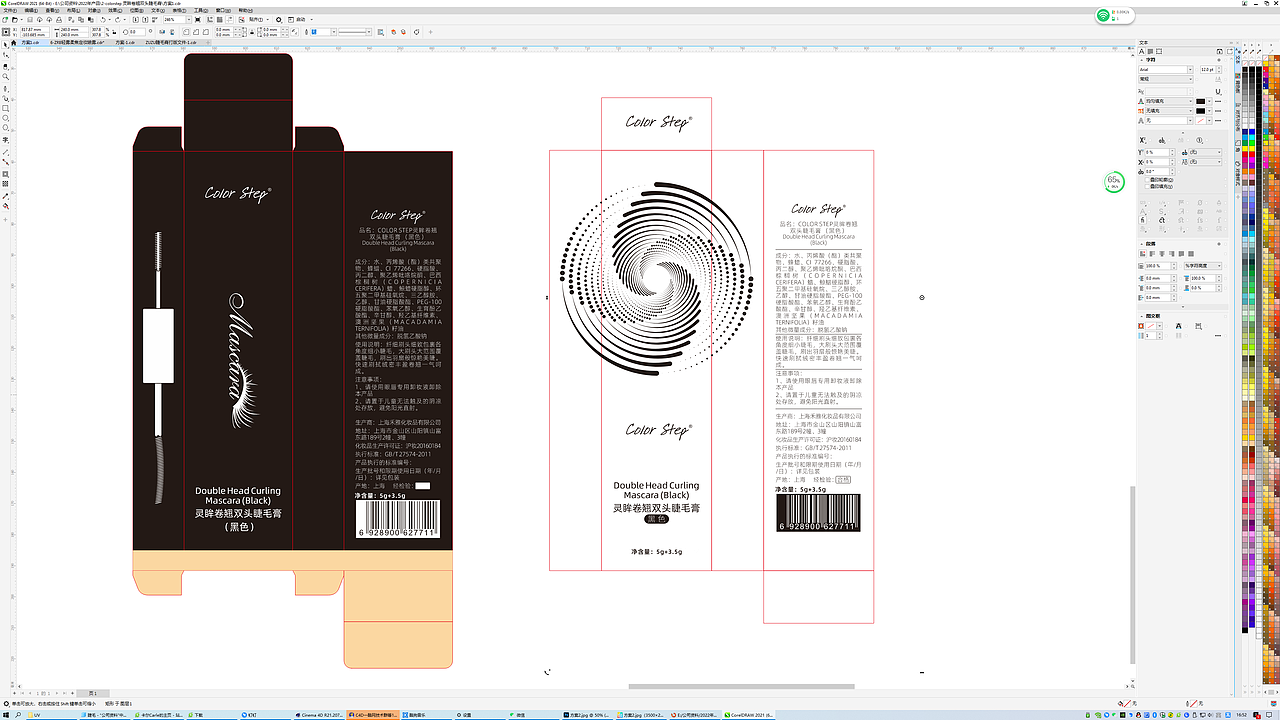
Task: Open the 无填充 background fill dropdown
Action: pyautogui.click(x=1190, y=111)
